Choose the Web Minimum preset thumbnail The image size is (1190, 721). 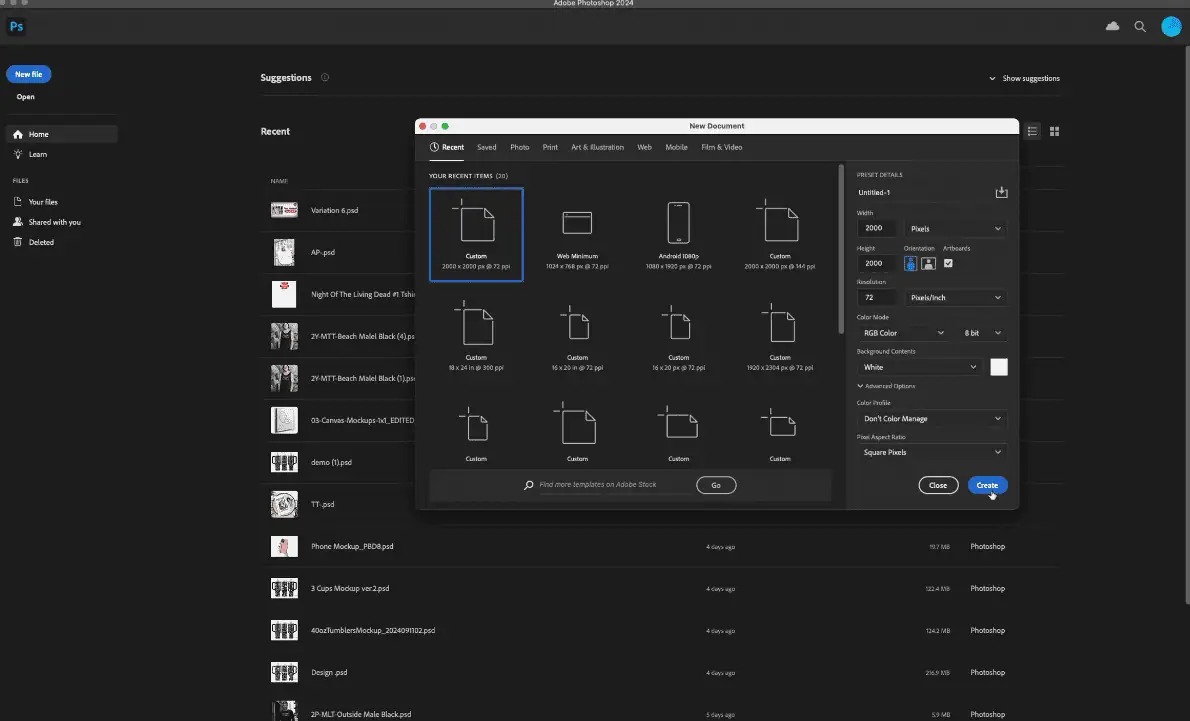[x=577, y=223]
